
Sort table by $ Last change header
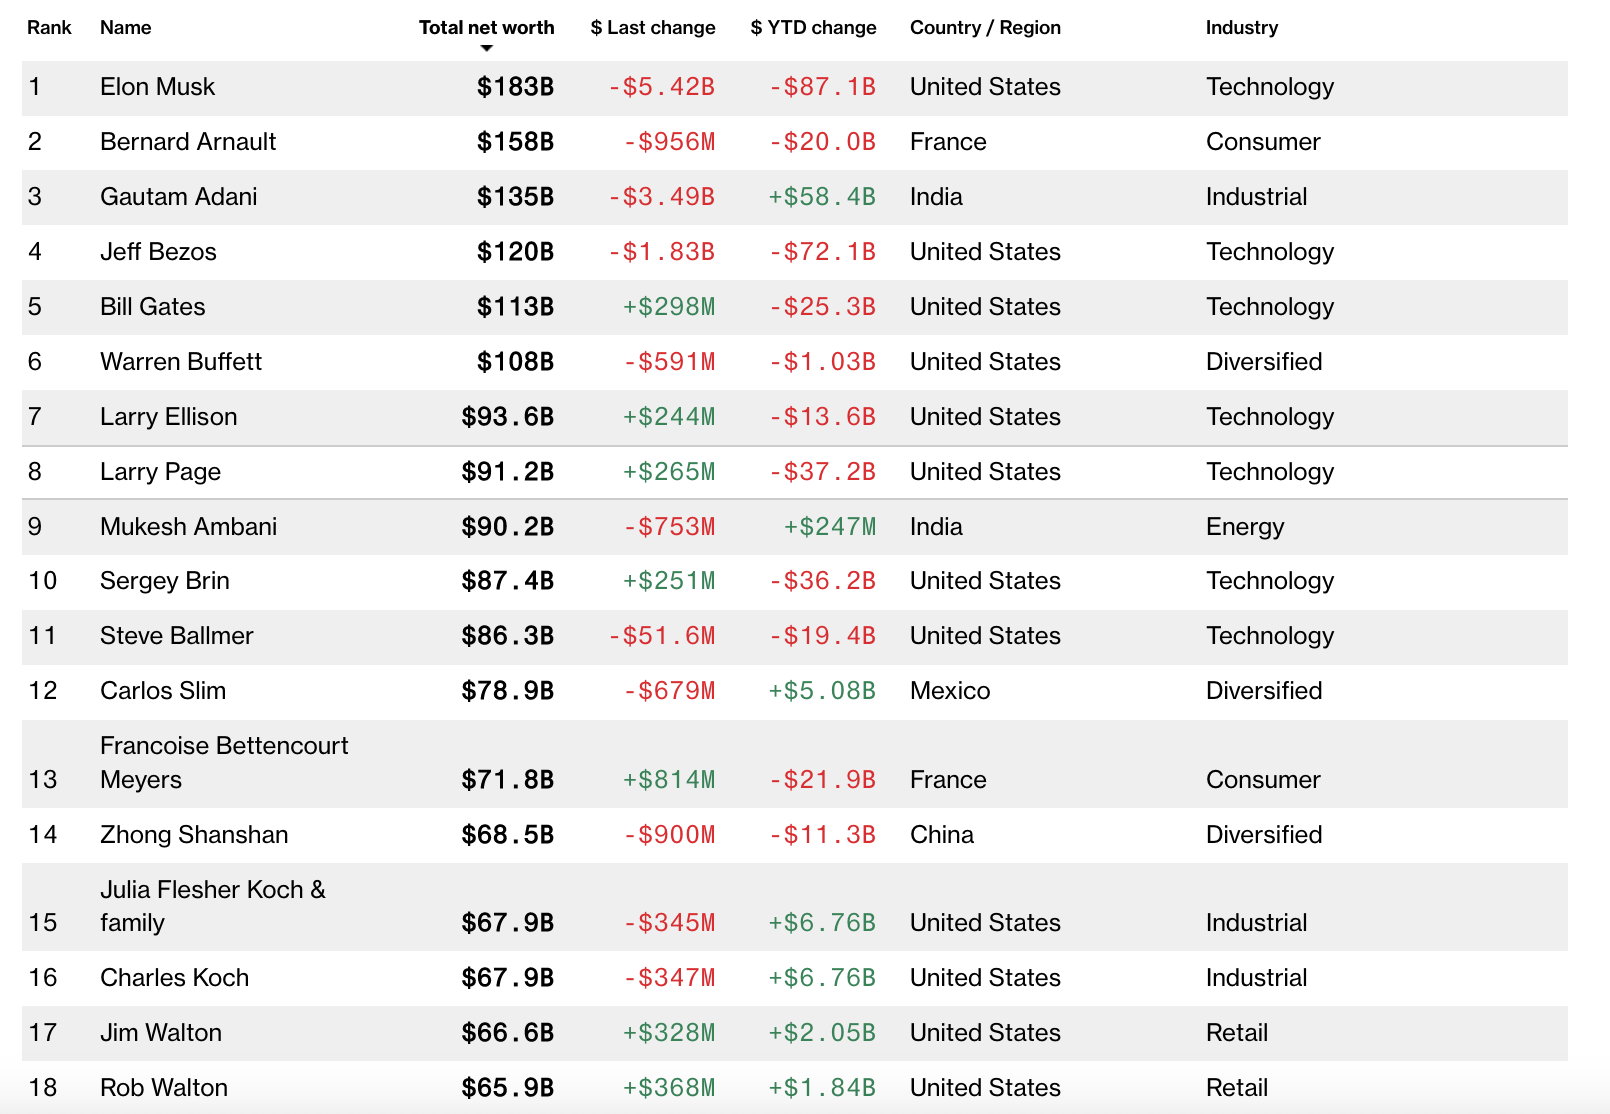[x=653, y=28]
